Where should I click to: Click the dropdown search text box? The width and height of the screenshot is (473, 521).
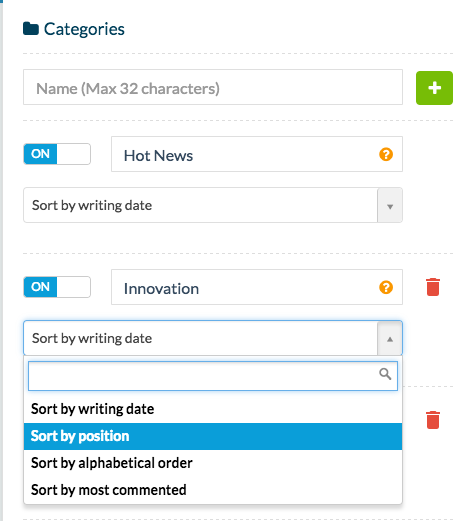coord(213,376)
